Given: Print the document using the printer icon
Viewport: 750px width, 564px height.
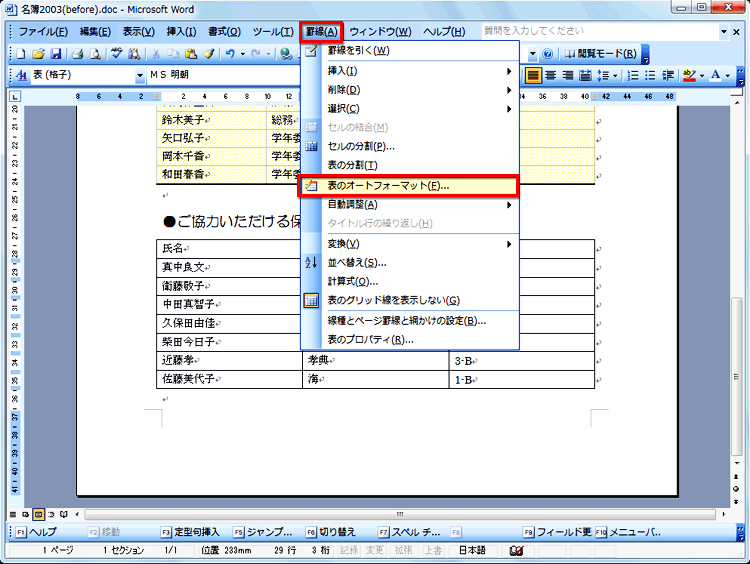Looking at the screenshot, I should pos(77,54).
